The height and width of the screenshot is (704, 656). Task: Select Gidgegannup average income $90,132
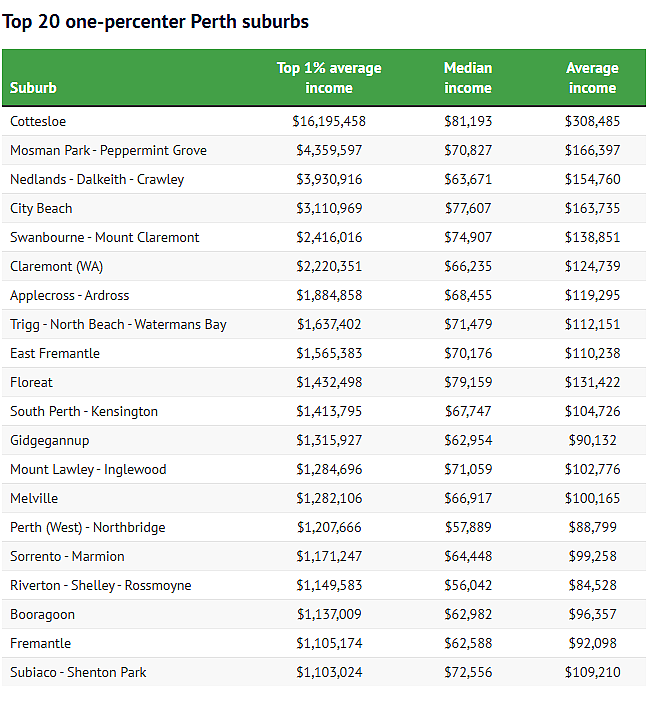(x=592, y=440)
